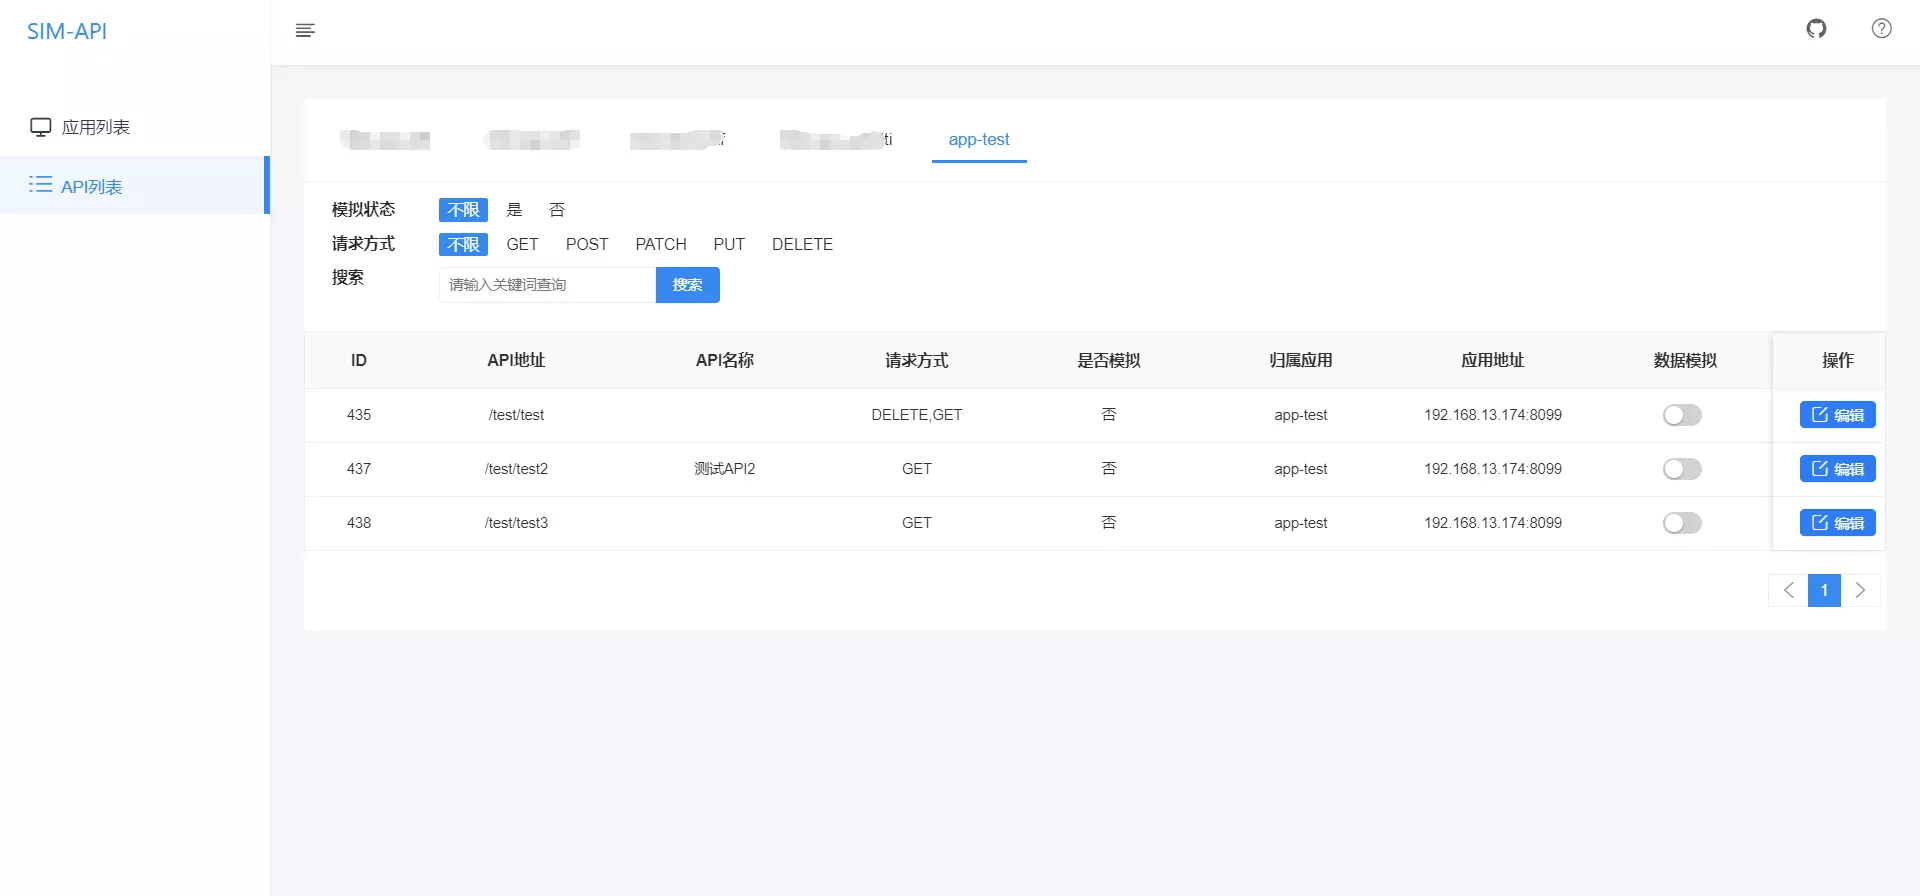1920x896 pixels.
Task: Click GET method cell in row 437
Action: pyautogui.click(x=917, y=469)
